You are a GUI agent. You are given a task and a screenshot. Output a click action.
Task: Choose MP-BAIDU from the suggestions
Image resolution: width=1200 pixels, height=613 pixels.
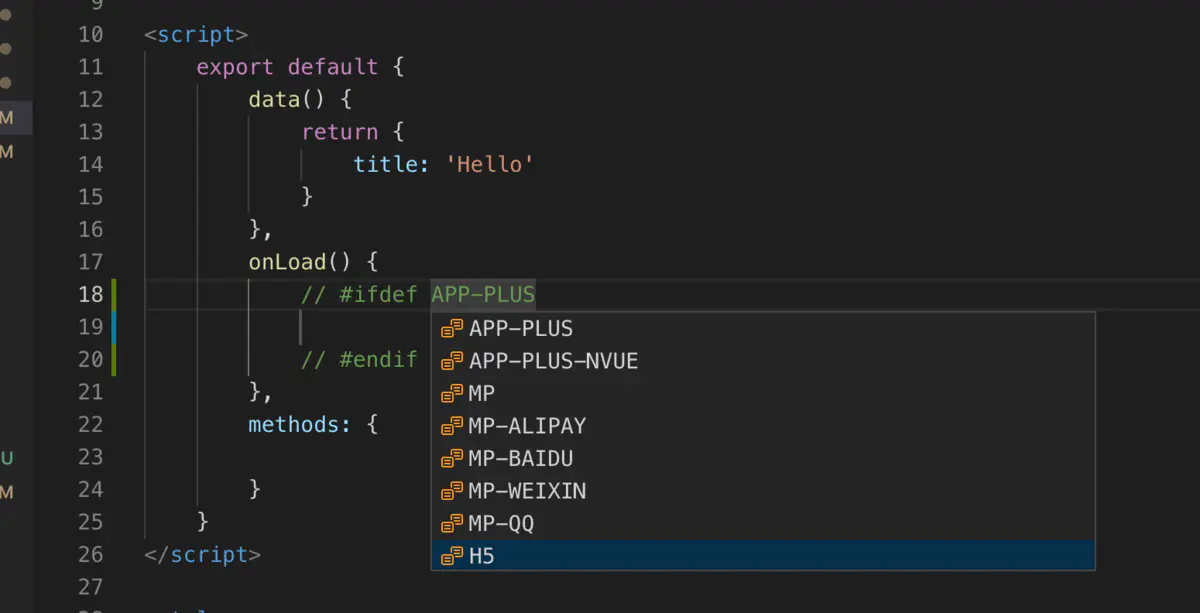pos(763,458)
